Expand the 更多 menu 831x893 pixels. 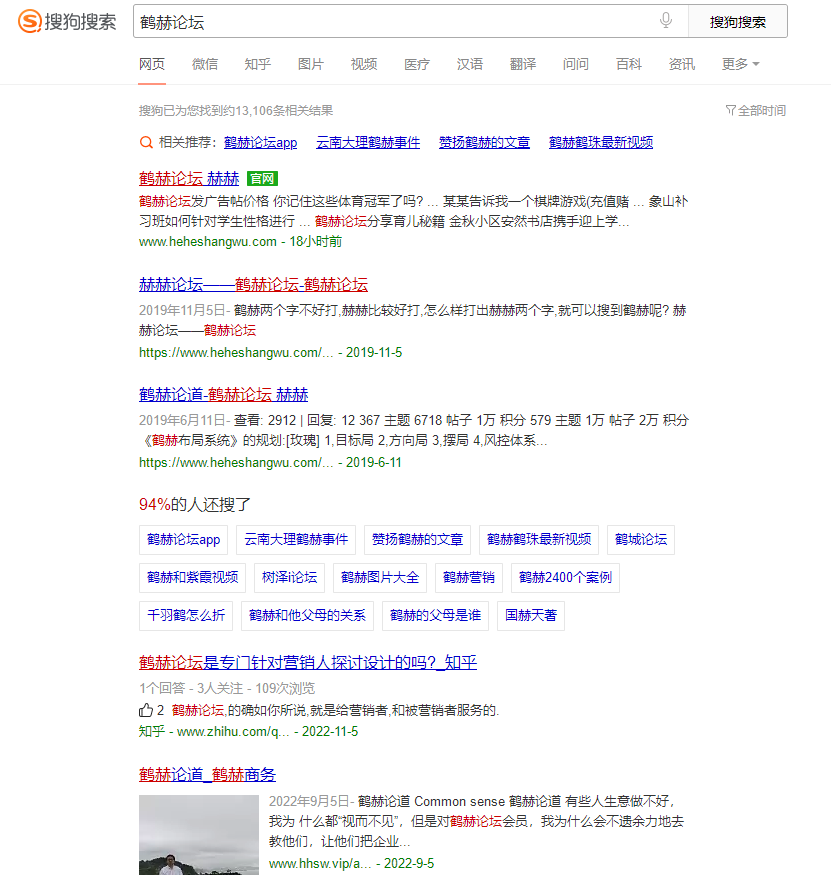tap(740, 64)
